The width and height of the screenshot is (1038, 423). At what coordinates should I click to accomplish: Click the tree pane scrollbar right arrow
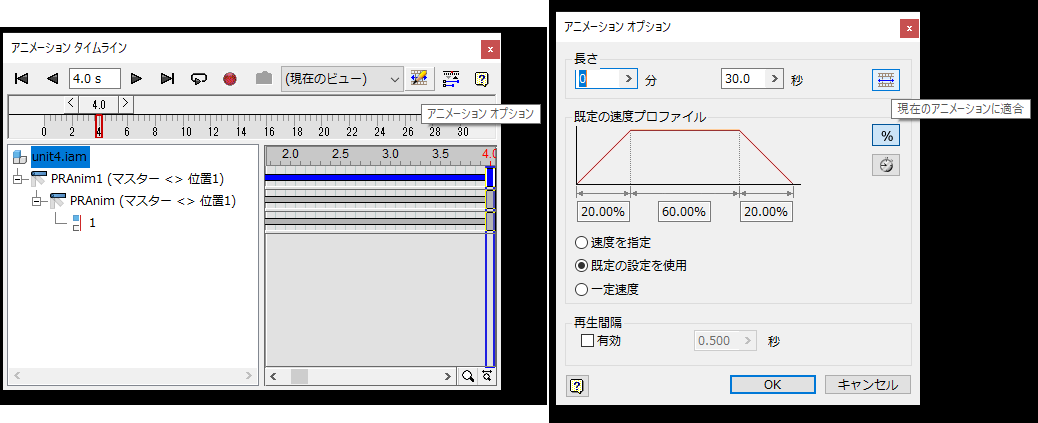point(249,376)
